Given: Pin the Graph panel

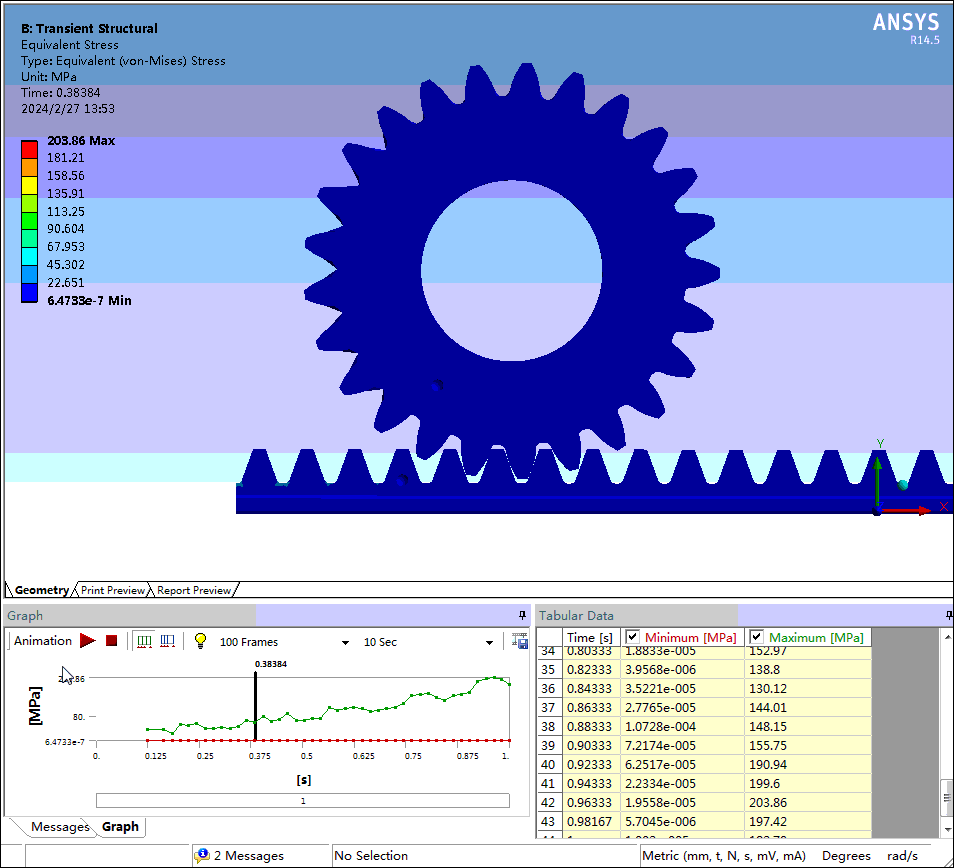Looking at the screenshot, I should [522, 616].
